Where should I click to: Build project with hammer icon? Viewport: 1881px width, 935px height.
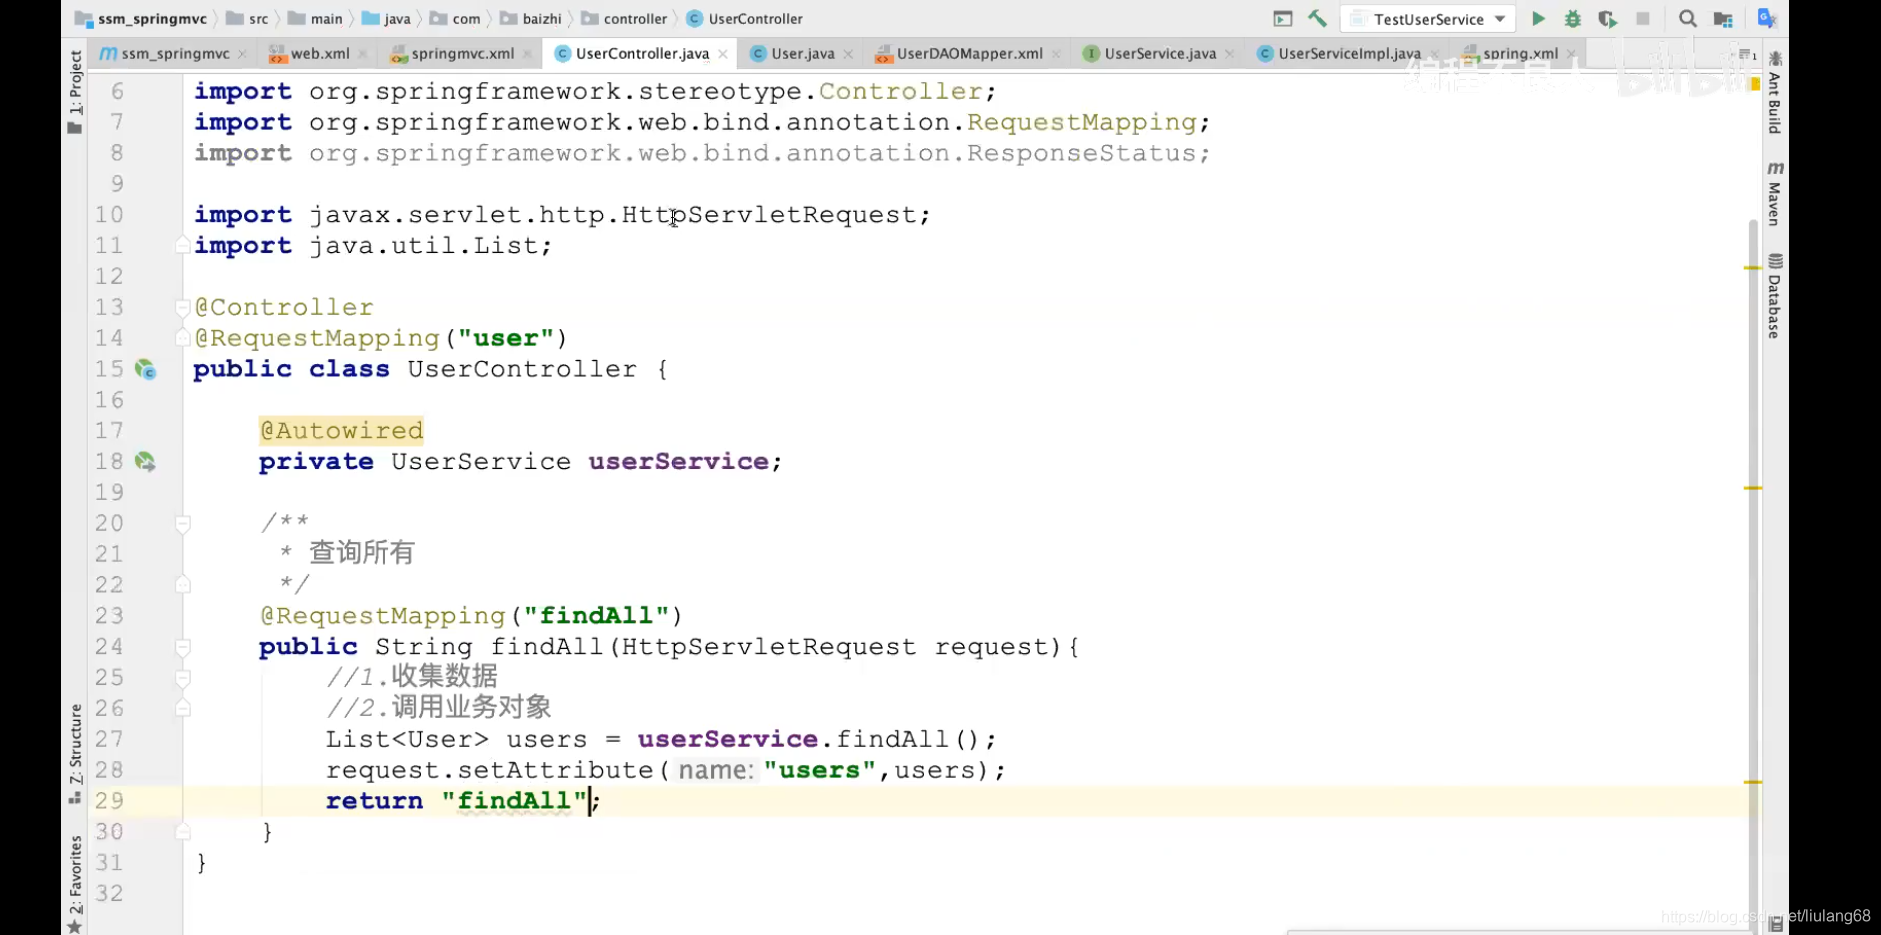tap(1318, 19)
